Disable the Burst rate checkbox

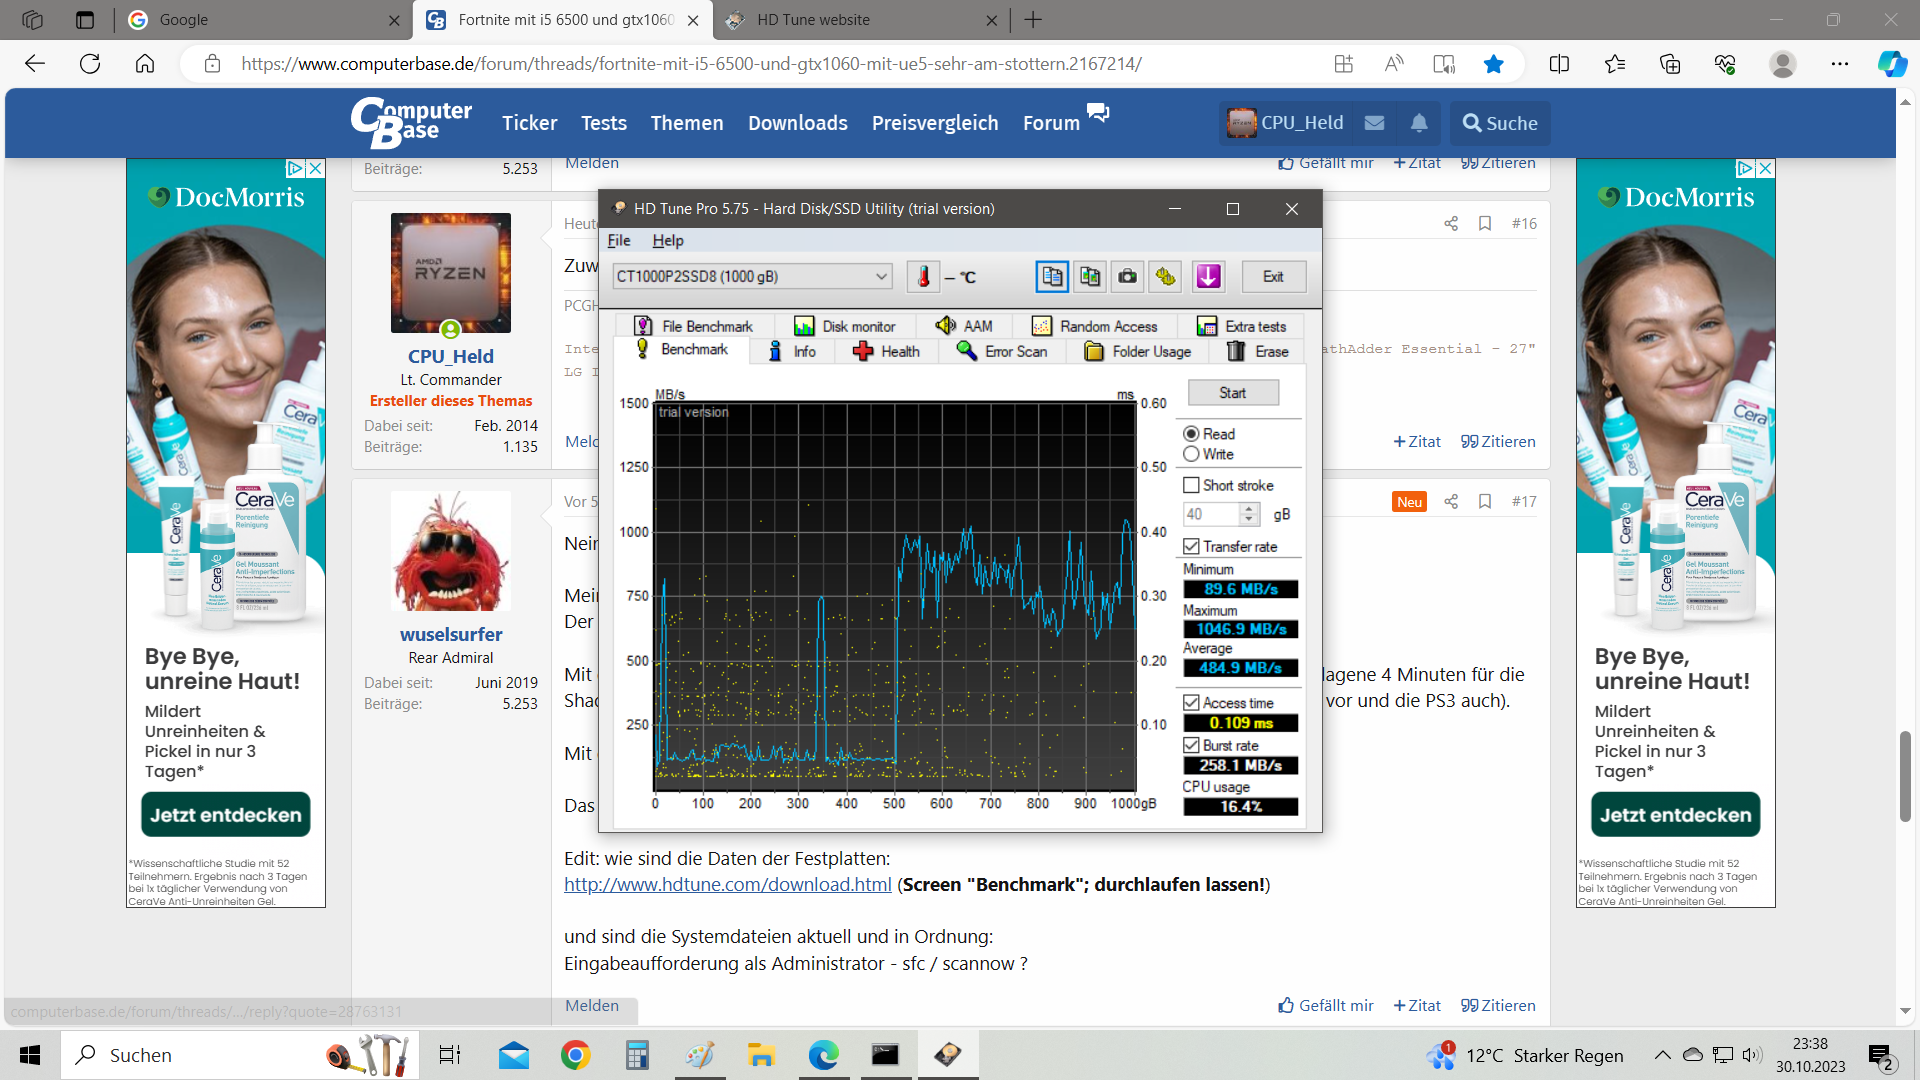pos(1191,745)
